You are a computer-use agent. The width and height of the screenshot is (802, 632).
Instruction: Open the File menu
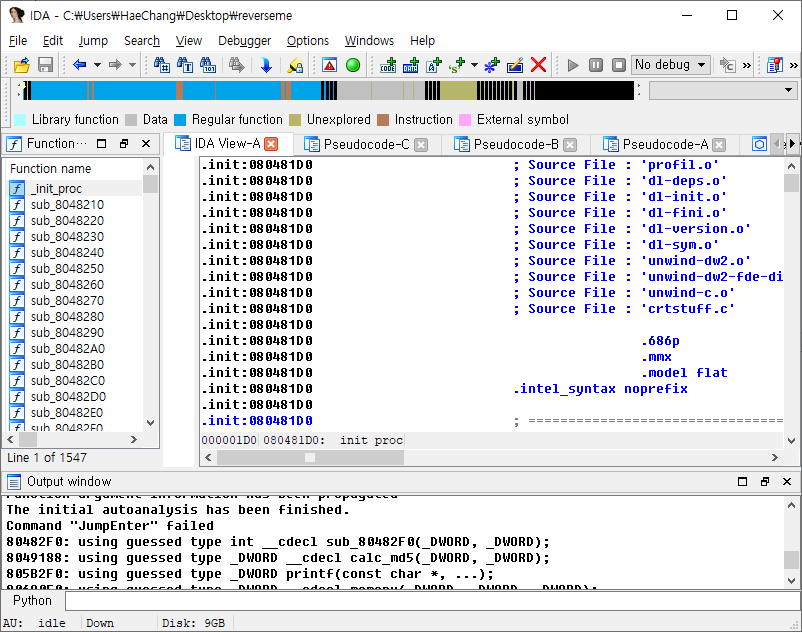(18, 40)
